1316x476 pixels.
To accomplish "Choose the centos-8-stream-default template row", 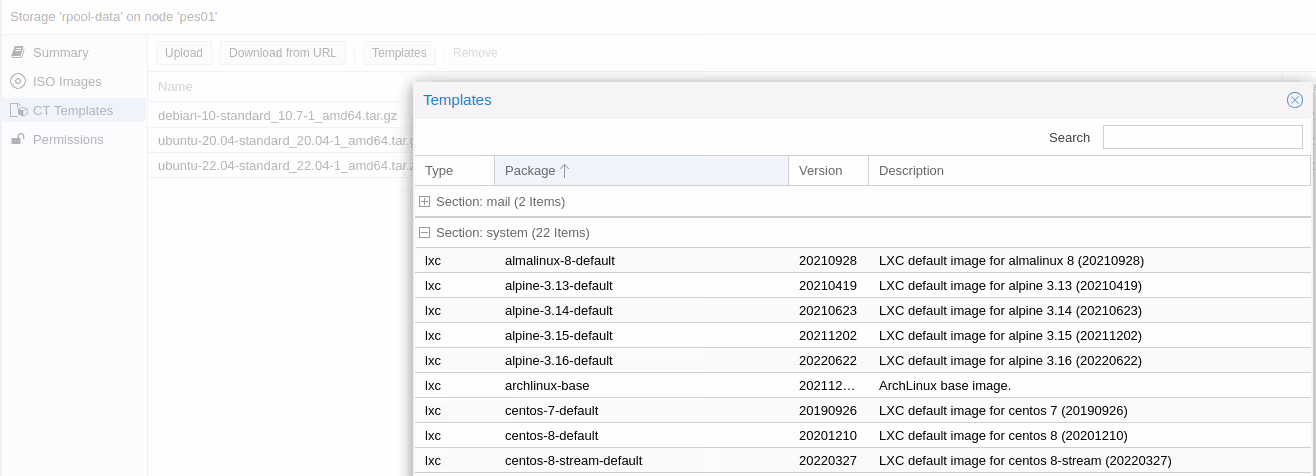I will coord(573,461).
